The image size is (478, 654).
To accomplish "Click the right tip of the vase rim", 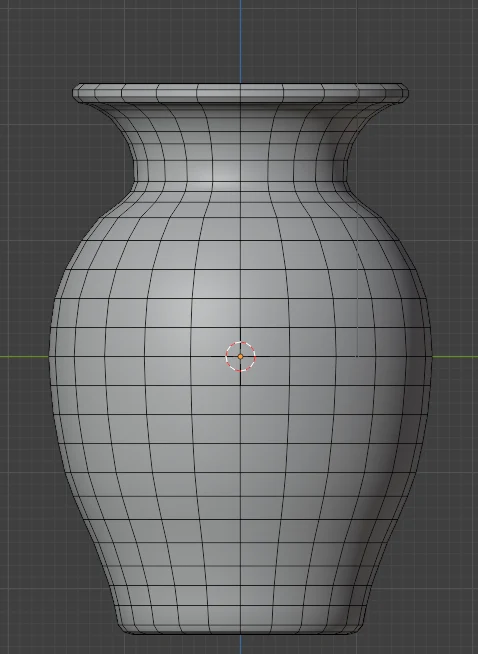I will (x=407, y=93).
